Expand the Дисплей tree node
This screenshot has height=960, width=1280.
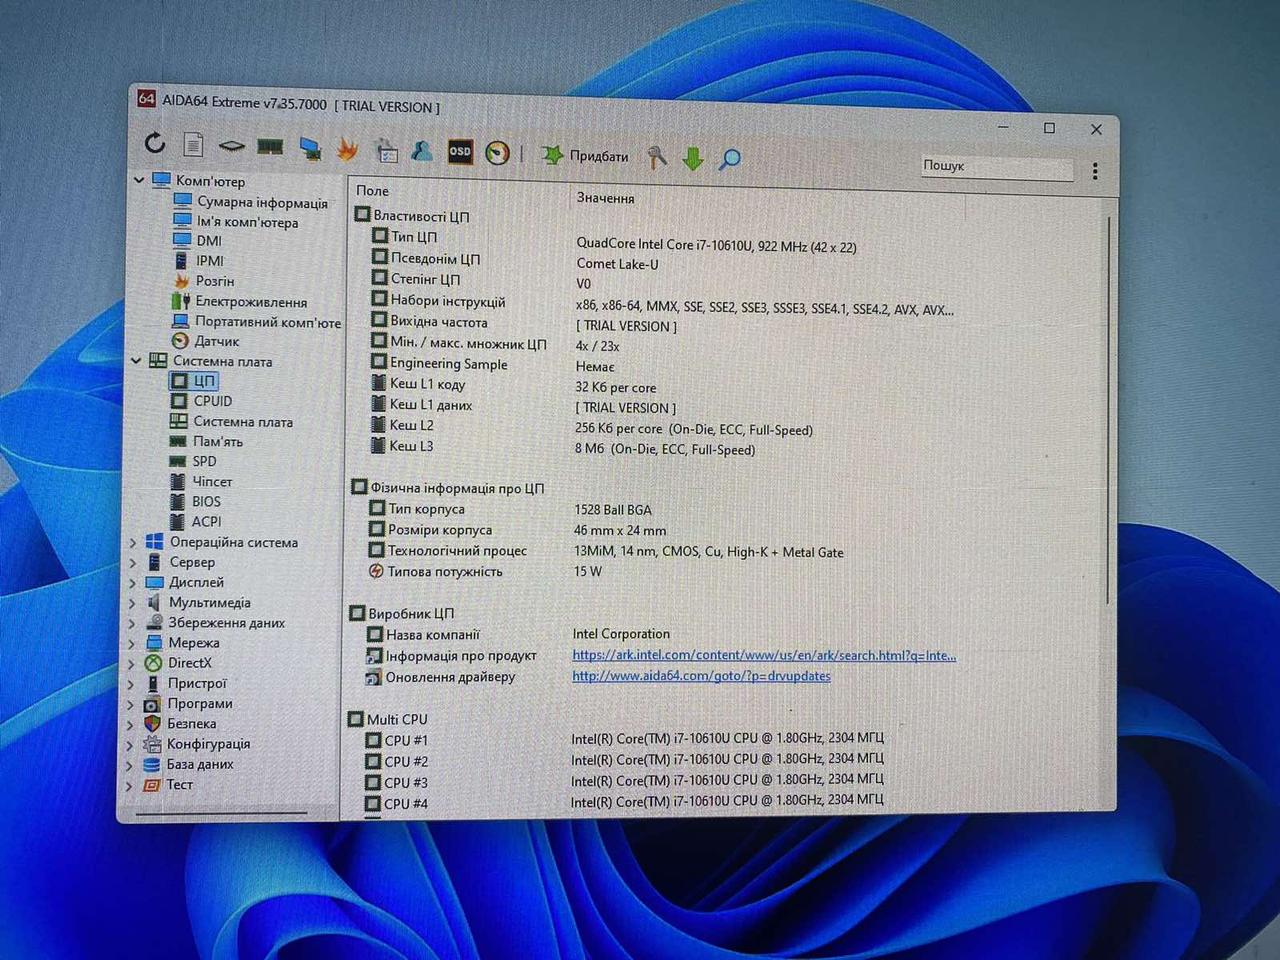(133, 582)
